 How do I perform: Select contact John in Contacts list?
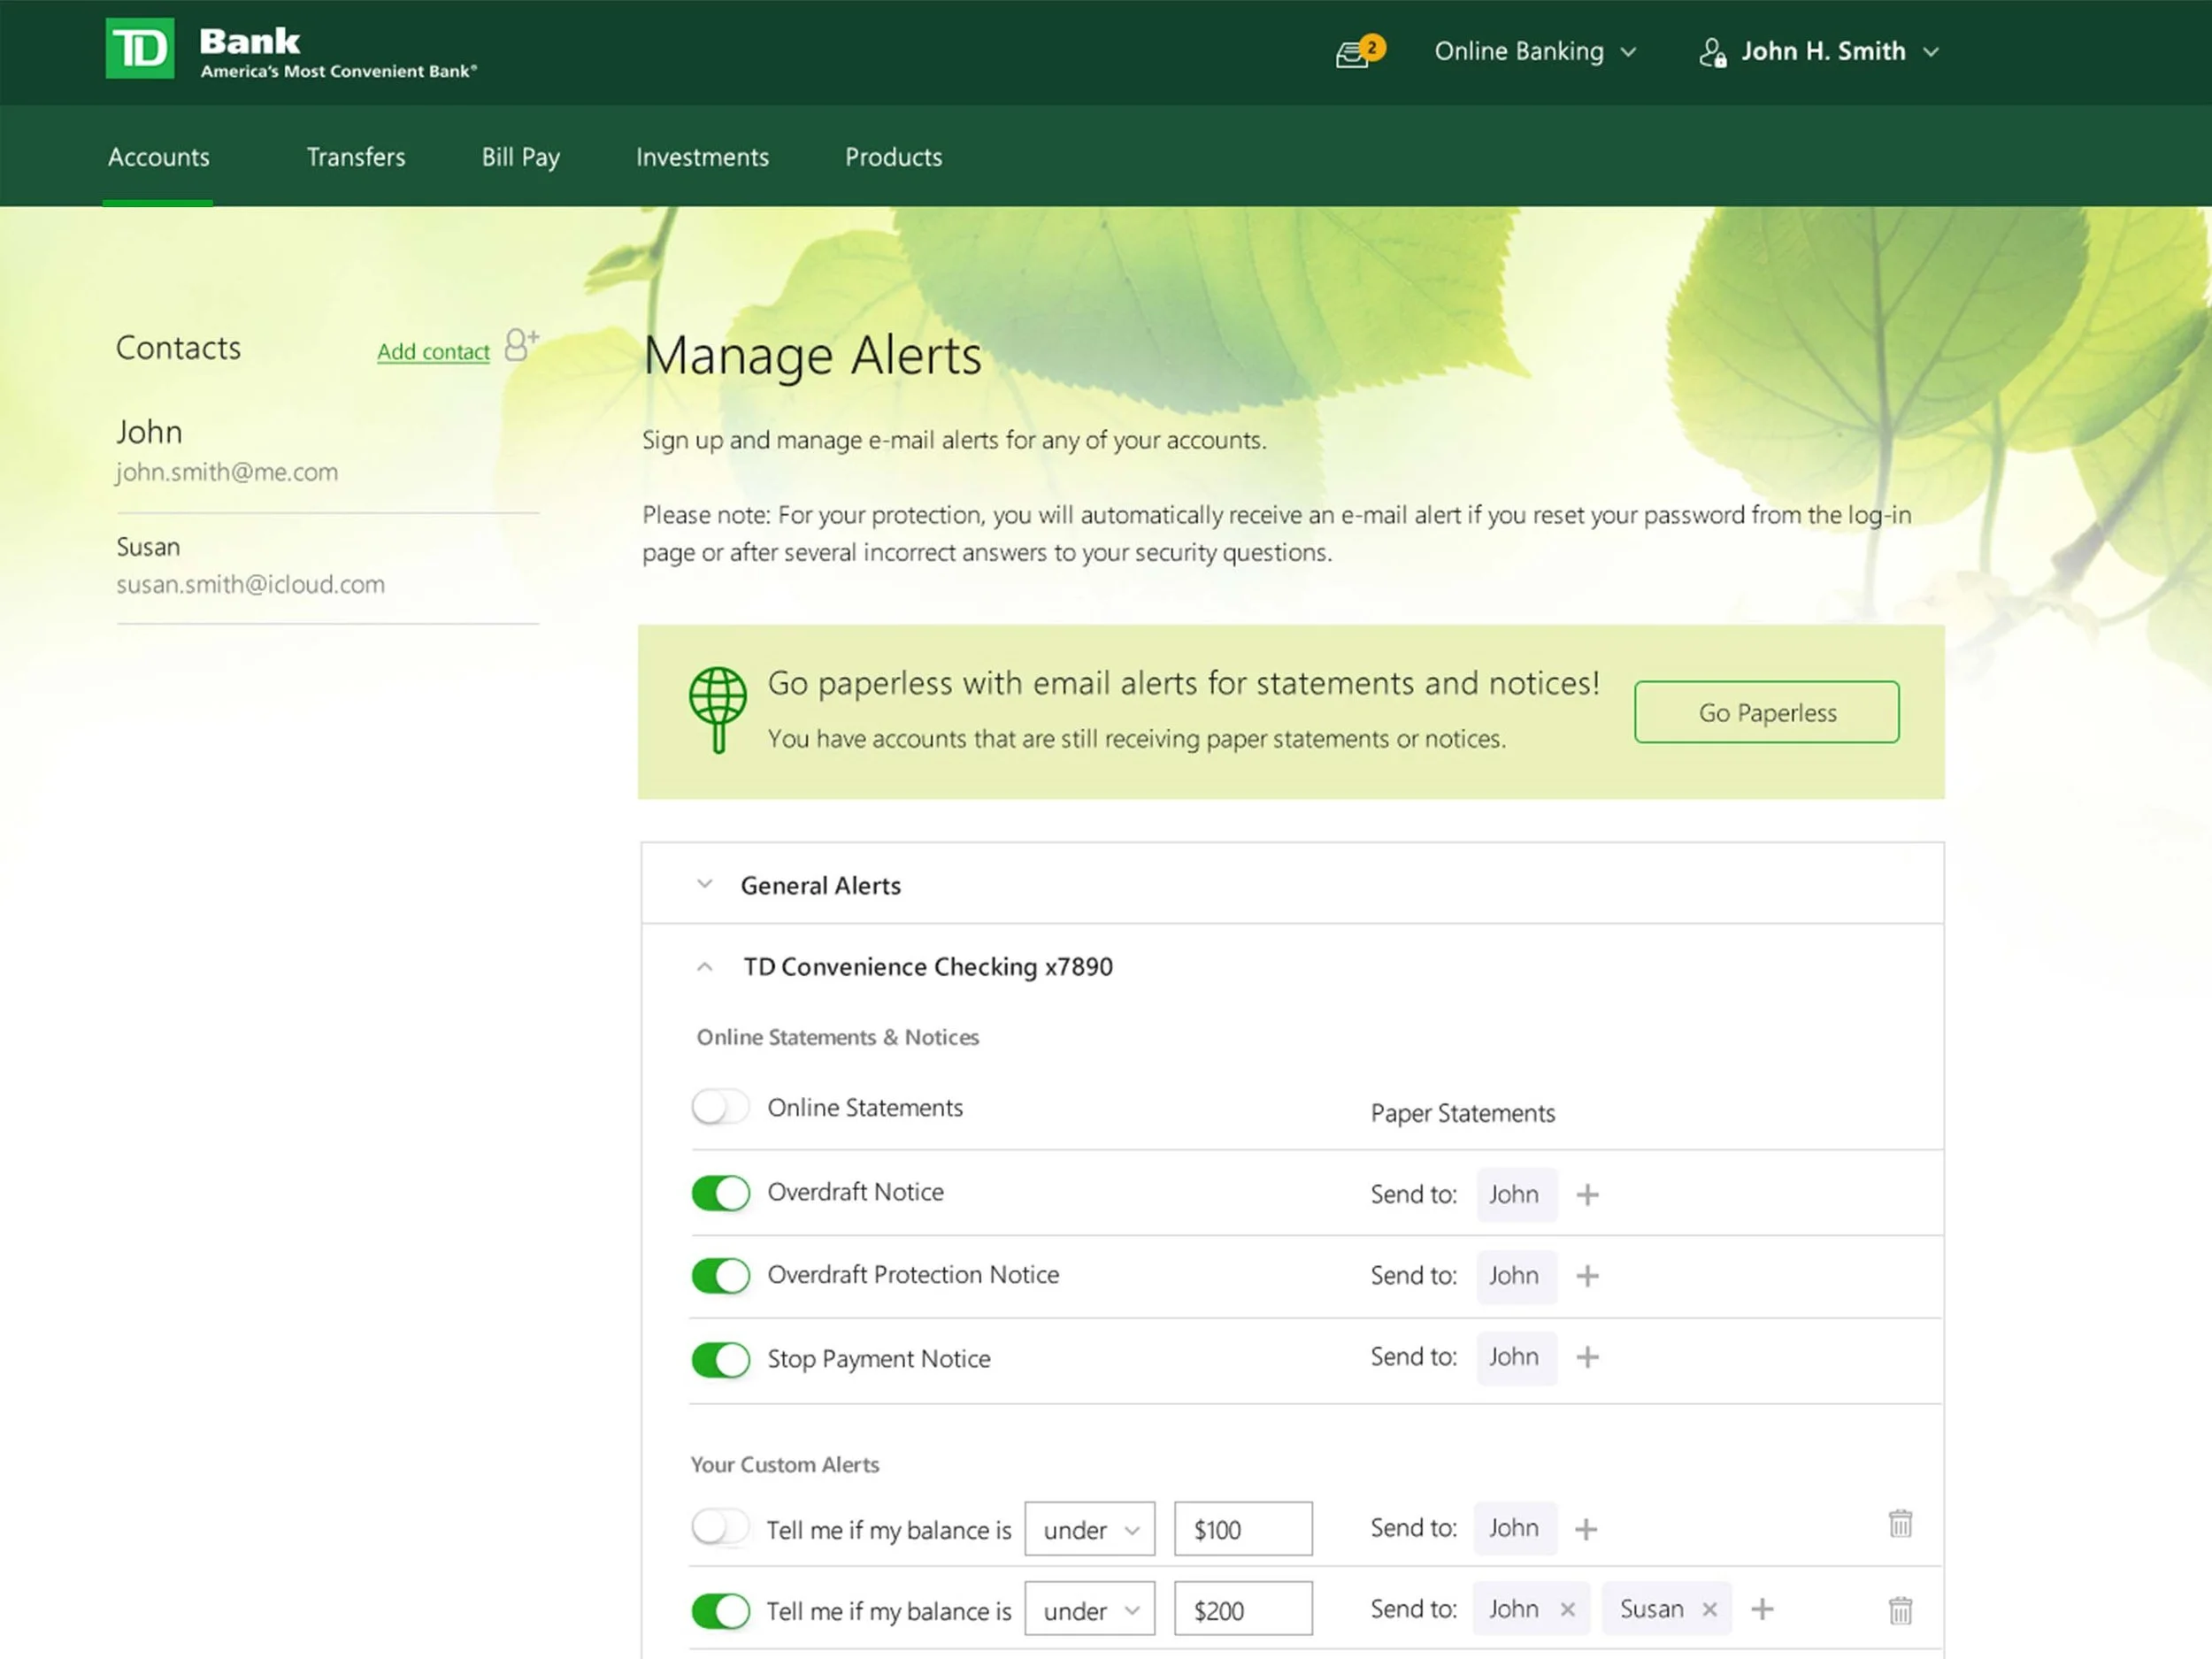(x=149, y=431)
